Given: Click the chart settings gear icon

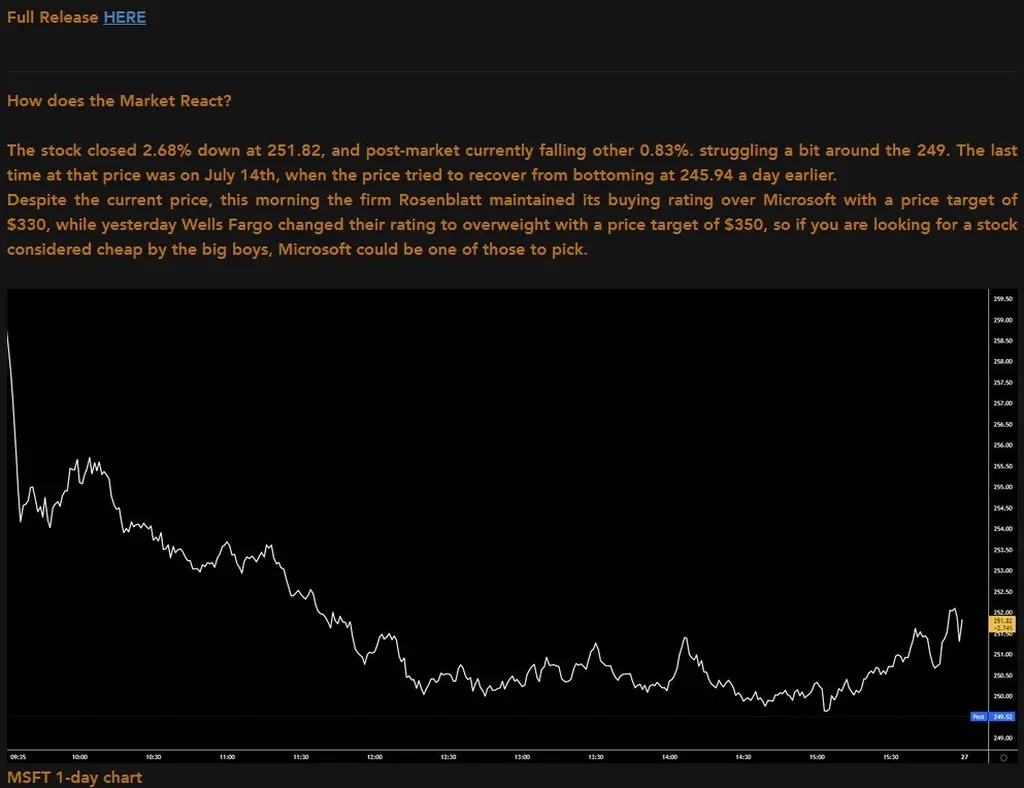Looking at the screenshot, I should click(x=1004, y=757).
